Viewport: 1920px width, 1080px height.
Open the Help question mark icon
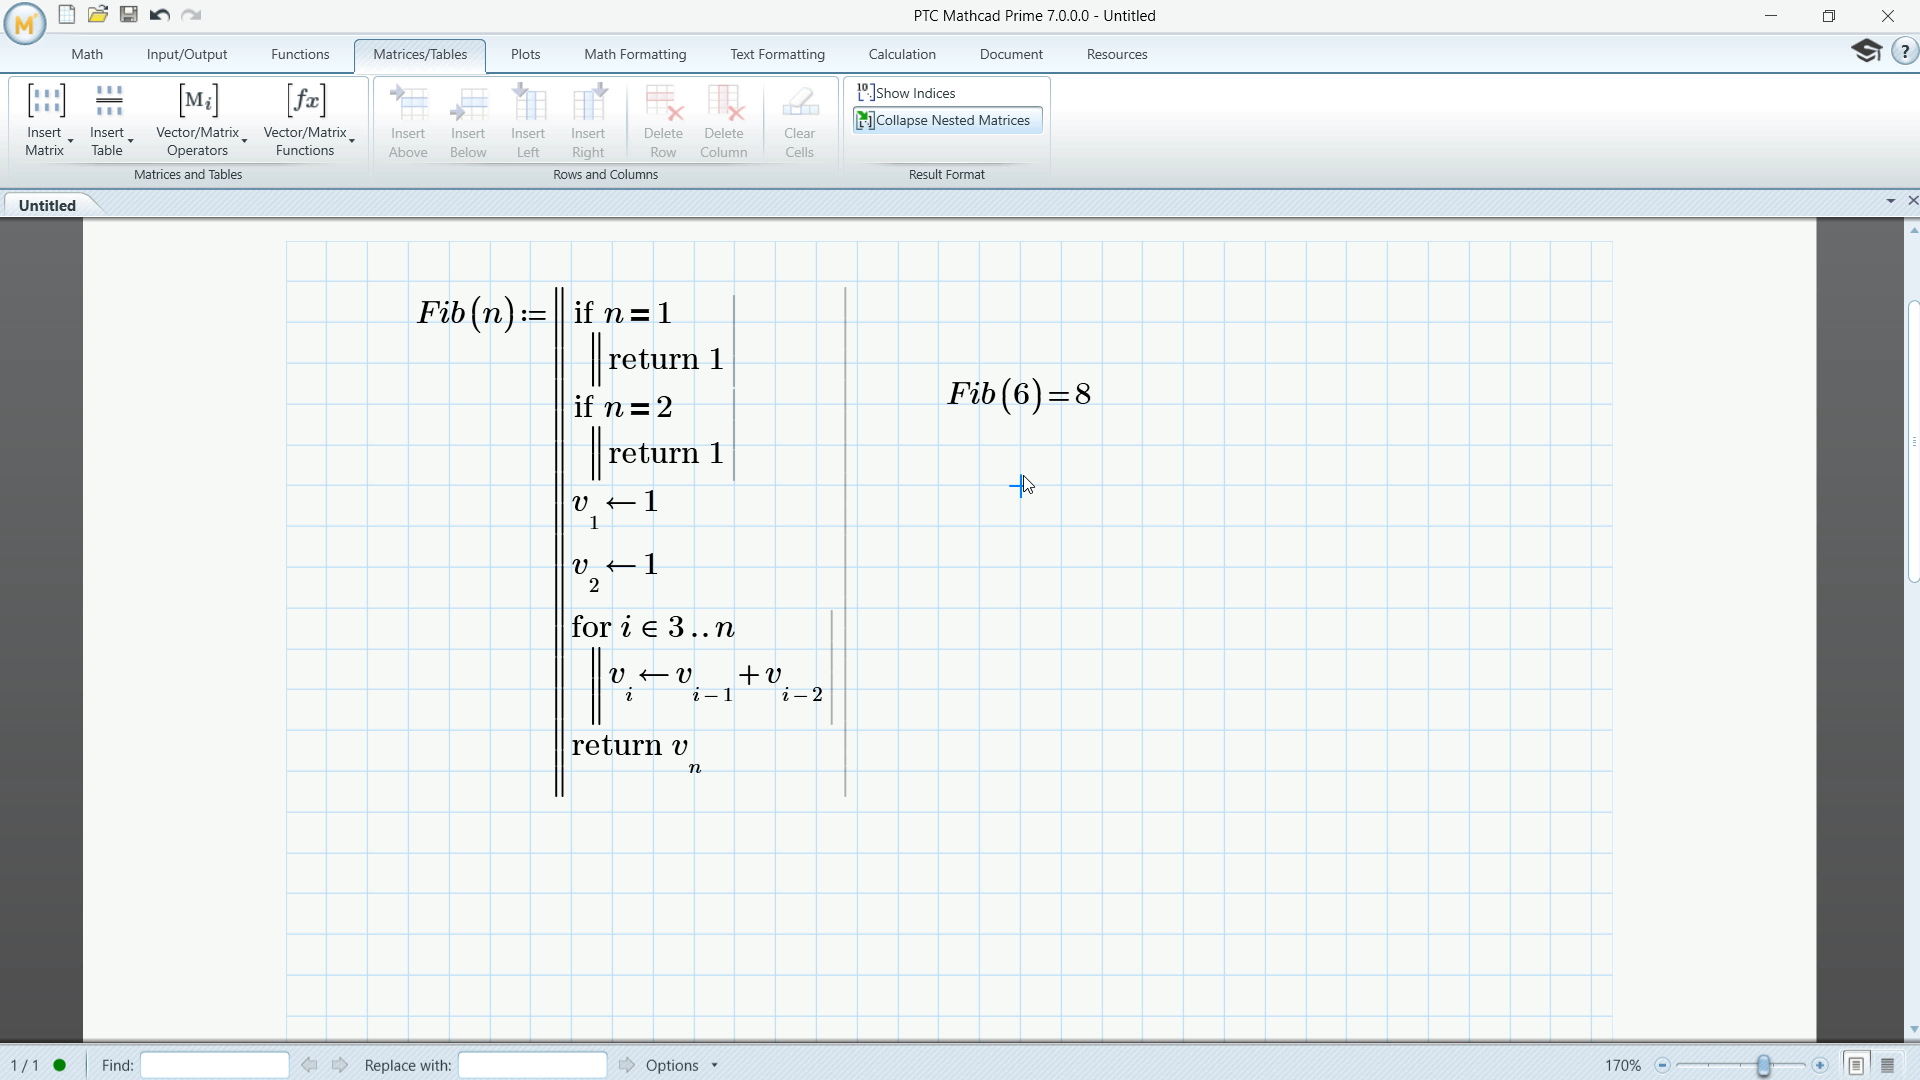pos(1904,52)
